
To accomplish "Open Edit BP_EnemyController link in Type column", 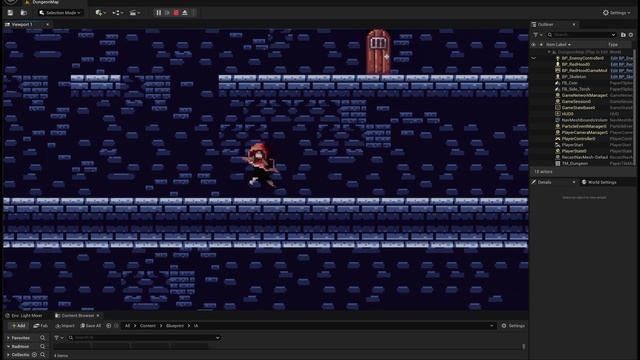I will 622,58.
